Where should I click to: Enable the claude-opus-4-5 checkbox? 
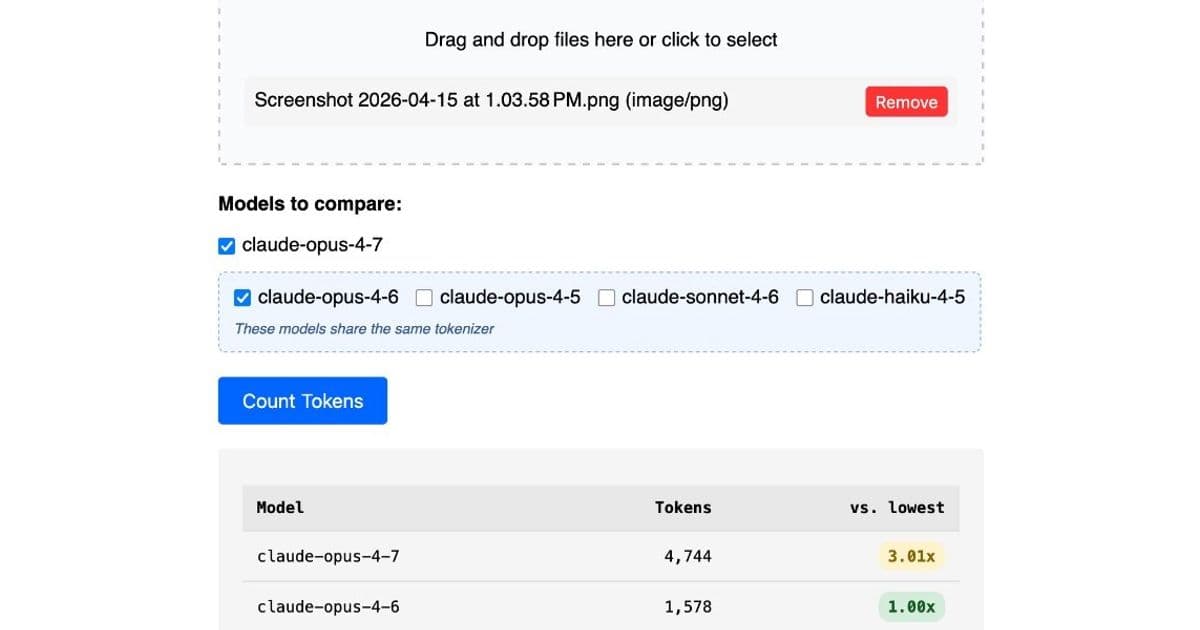[x=424, y=297]
